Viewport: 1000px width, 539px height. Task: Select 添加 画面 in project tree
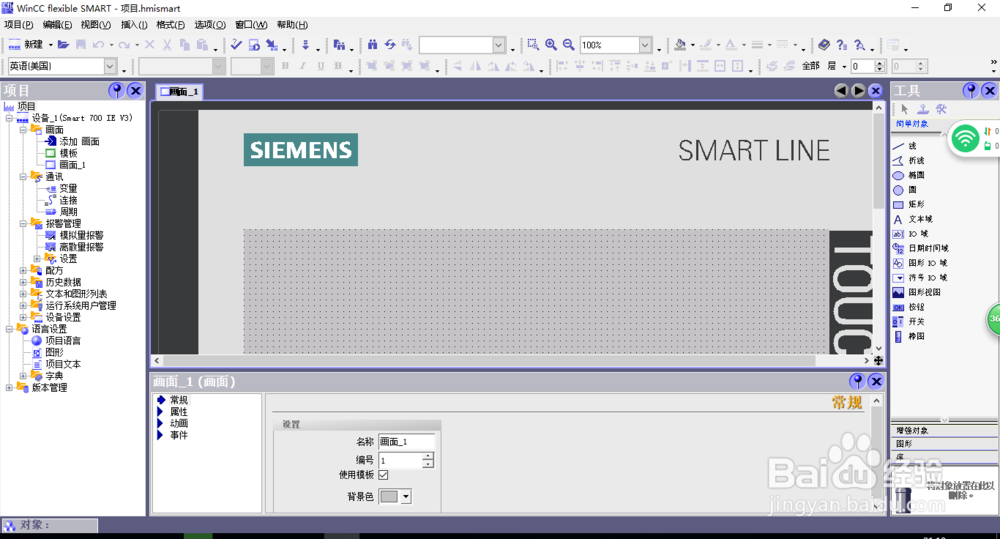click(79, 142)
